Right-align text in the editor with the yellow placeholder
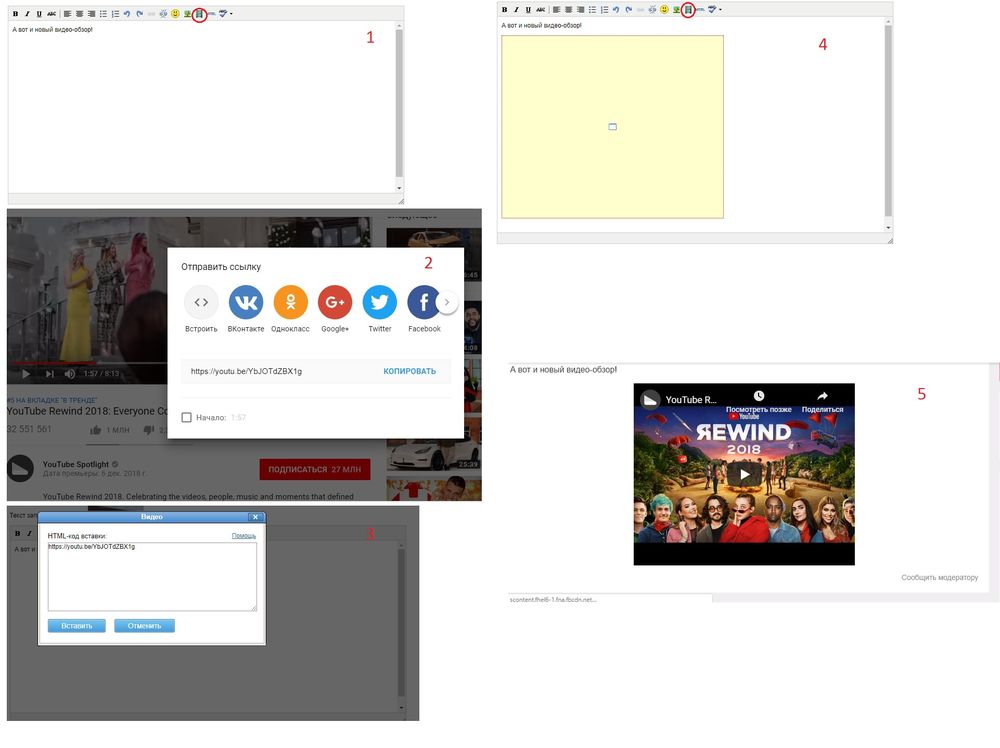This screenshot has height=748, width=1000. 580,10
